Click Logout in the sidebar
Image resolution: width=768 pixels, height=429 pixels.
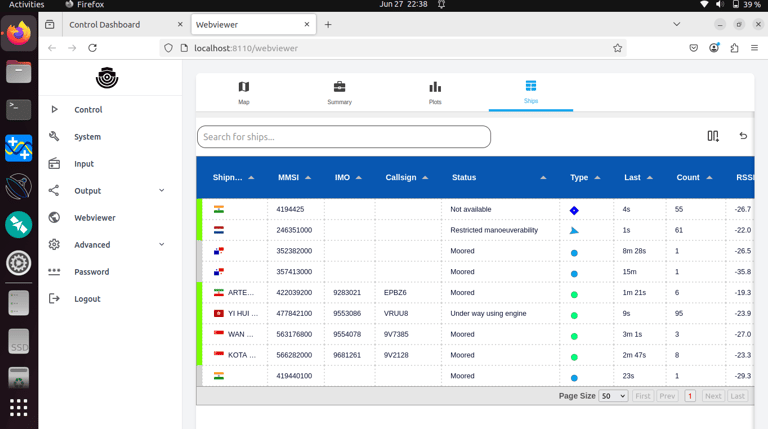87,299
